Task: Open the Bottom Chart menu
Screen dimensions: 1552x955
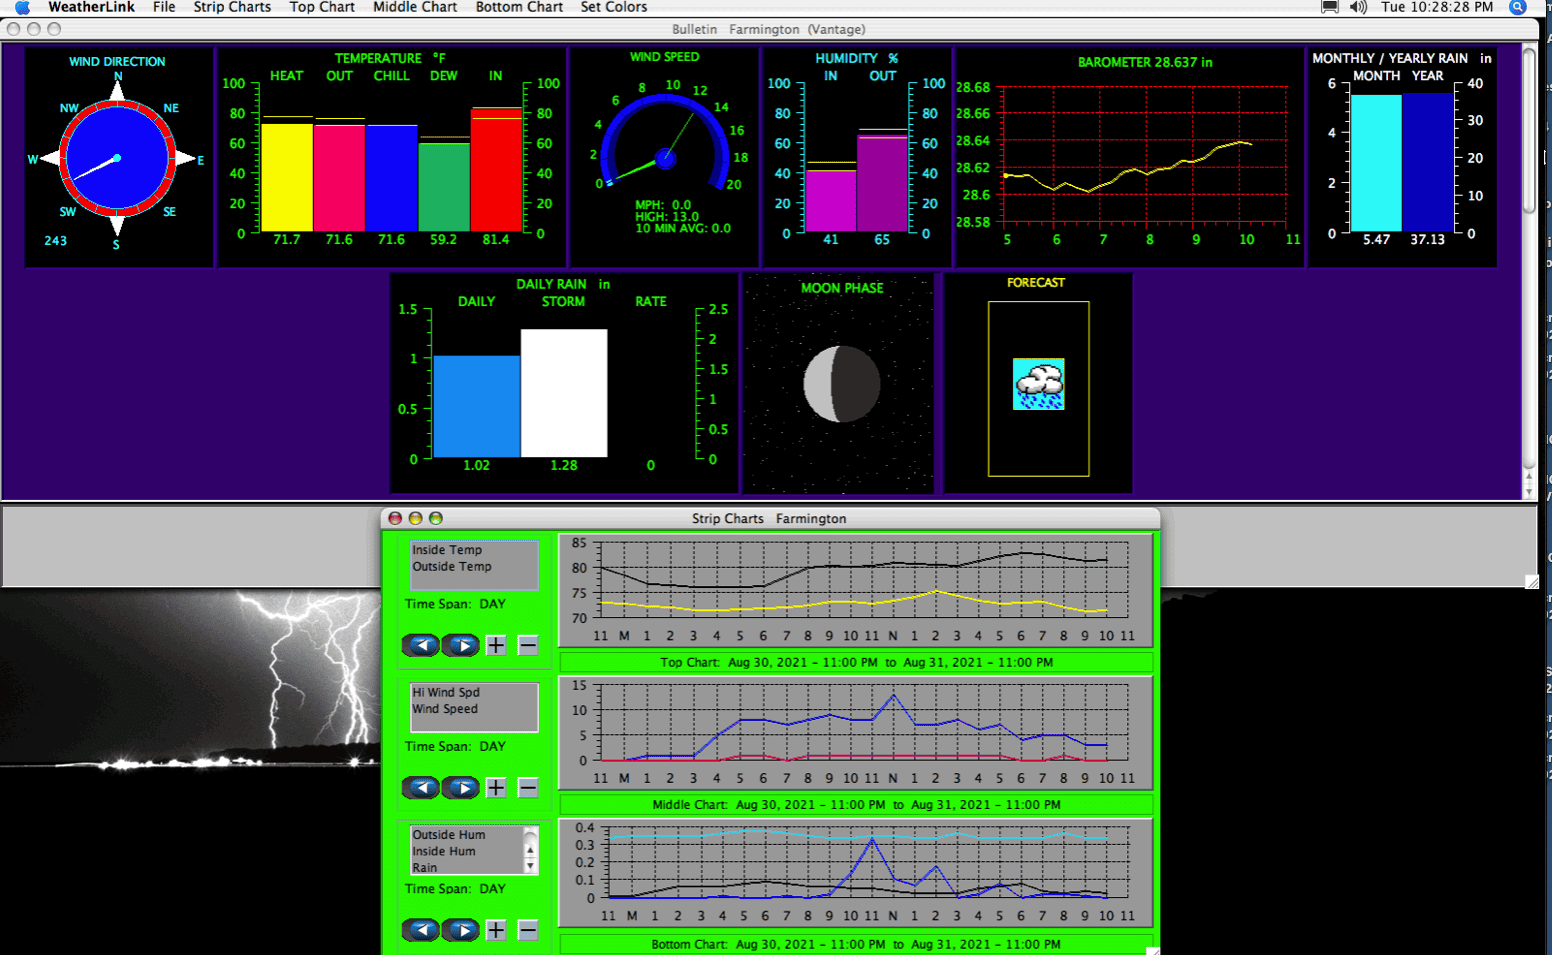Action: tap(519, 7)
